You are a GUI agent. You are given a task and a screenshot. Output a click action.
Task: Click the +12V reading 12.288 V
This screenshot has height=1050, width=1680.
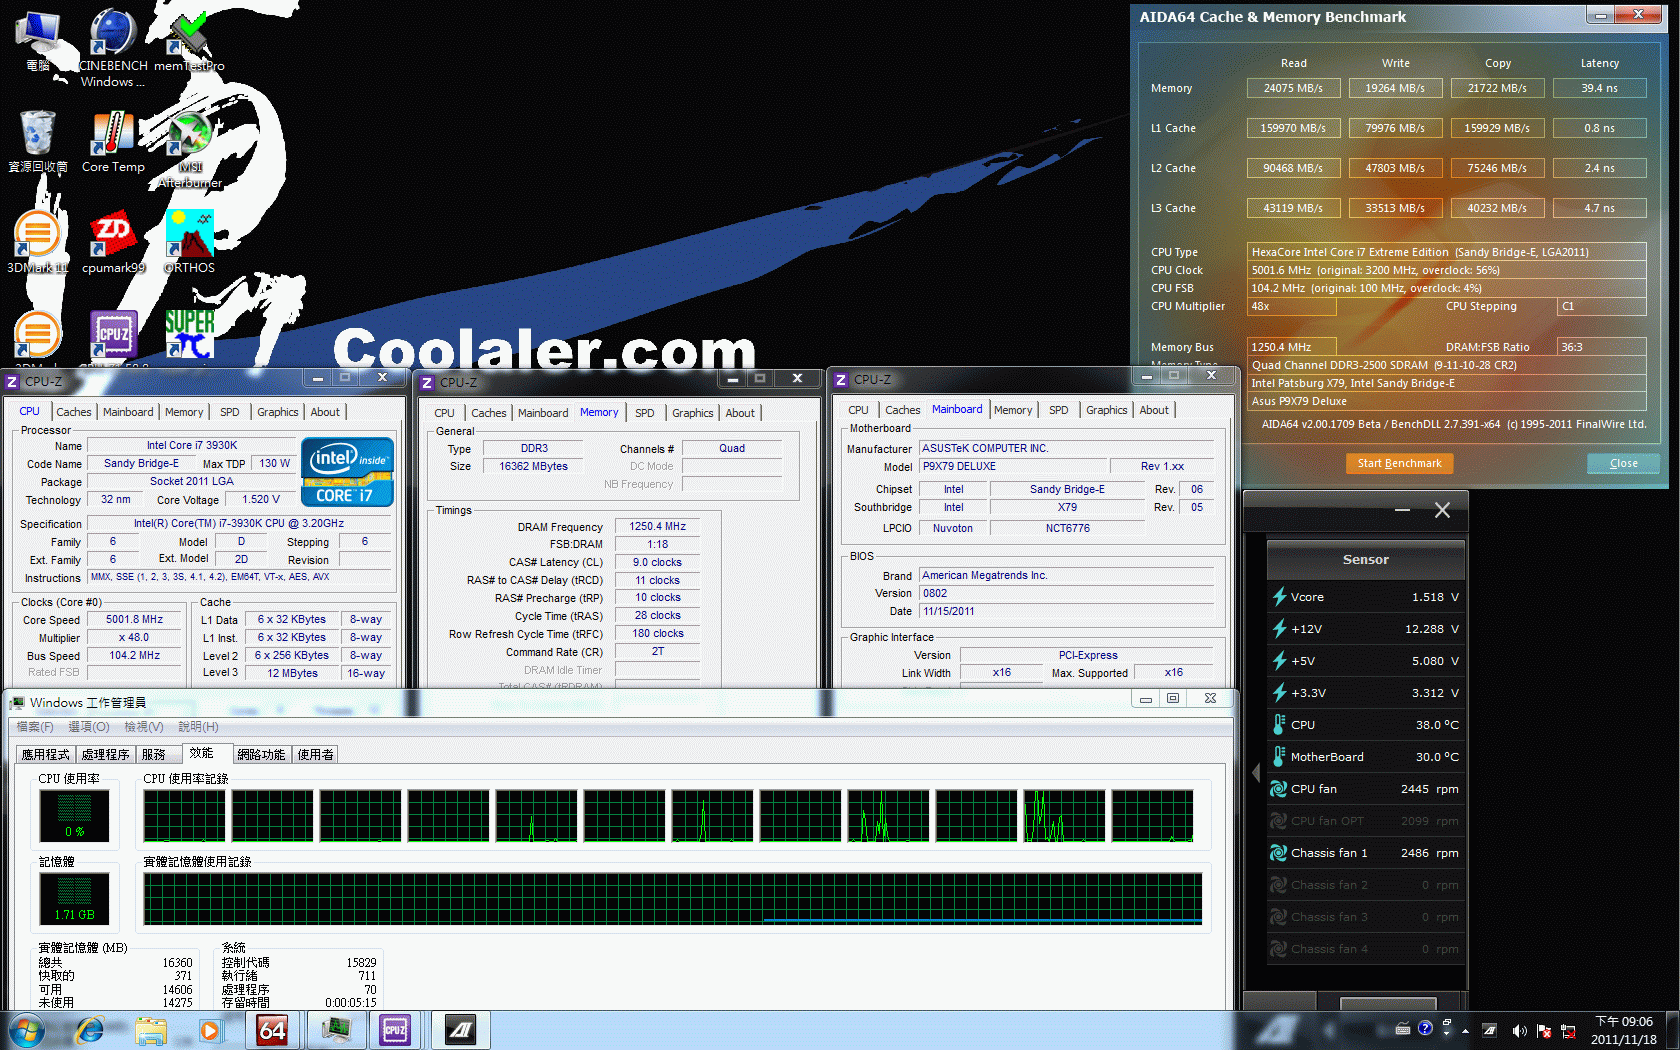pyautogui.click(x=1432, y=629)
